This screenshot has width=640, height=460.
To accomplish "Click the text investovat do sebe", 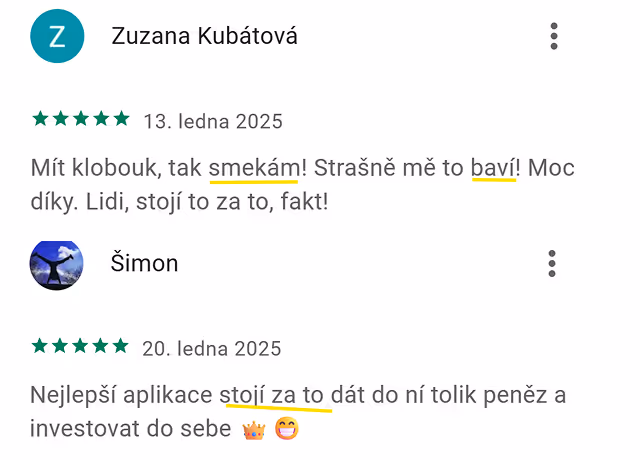I will pyautogui.click(x=131, y=429).
